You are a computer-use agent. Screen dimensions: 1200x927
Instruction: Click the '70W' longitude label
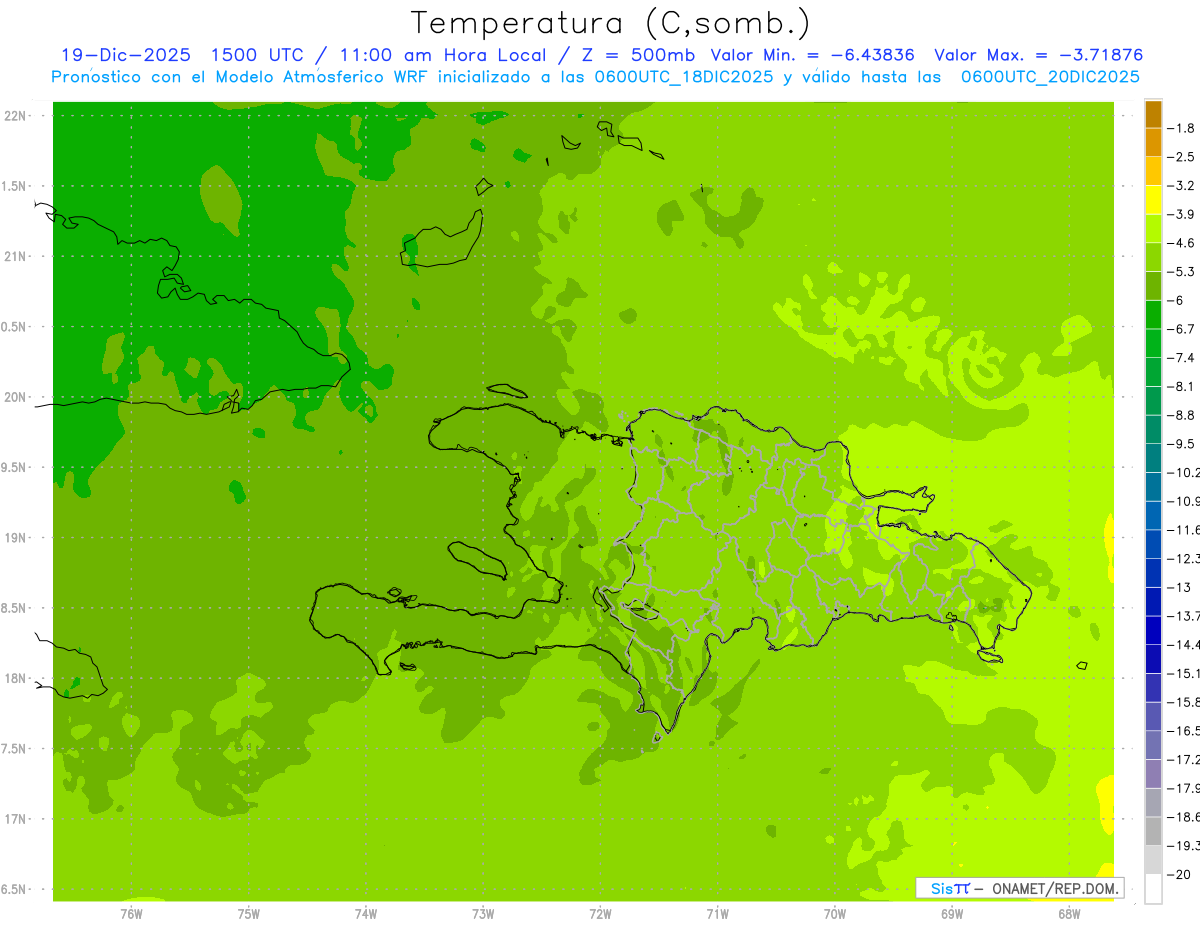835,914
